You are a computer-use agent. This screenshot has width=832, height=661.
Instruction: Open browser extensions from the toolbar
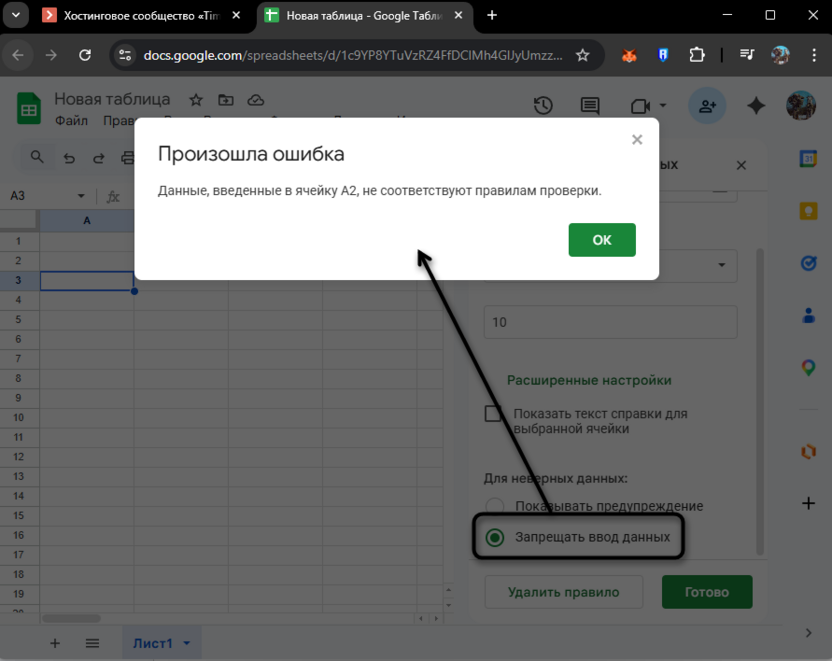coord(697,55)
